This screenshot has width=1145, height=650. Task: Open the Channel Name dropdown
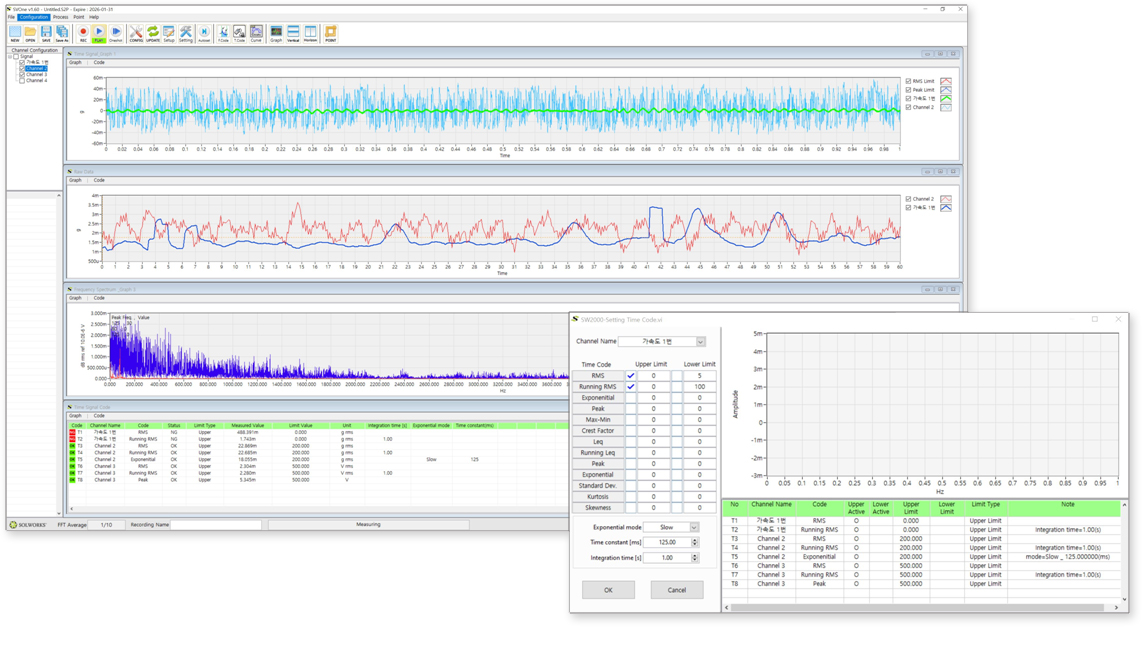point(700,342)
